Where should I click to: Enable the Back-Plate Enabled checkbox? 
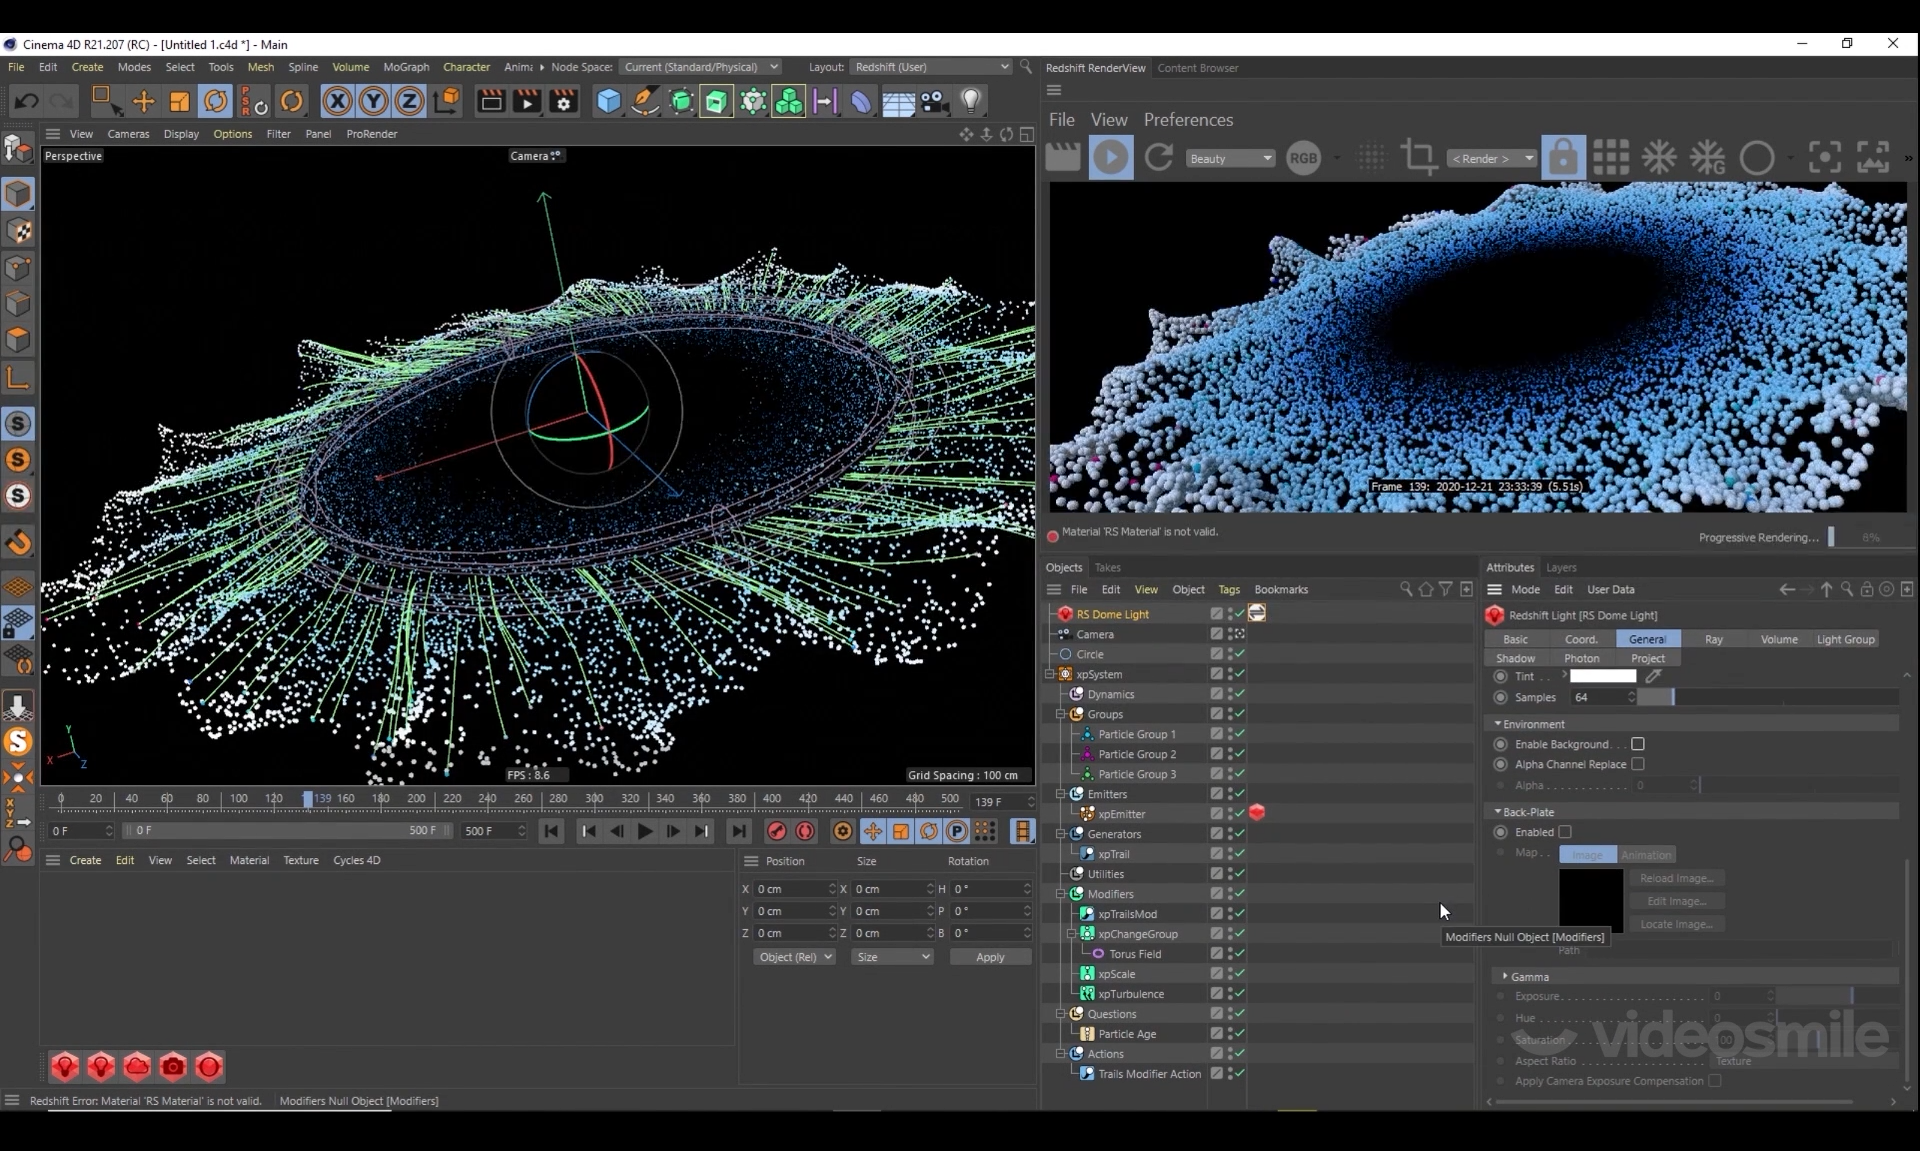click(x=1565, y=832)
